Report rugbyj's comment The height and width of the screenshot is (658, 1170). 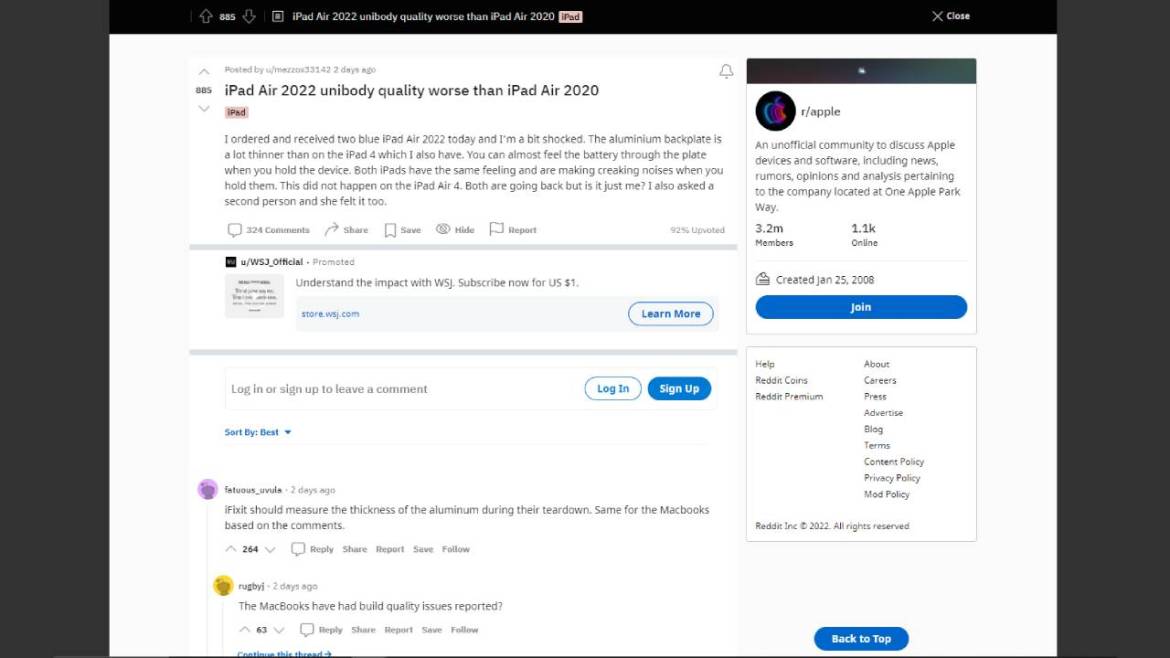click(398, 630)
